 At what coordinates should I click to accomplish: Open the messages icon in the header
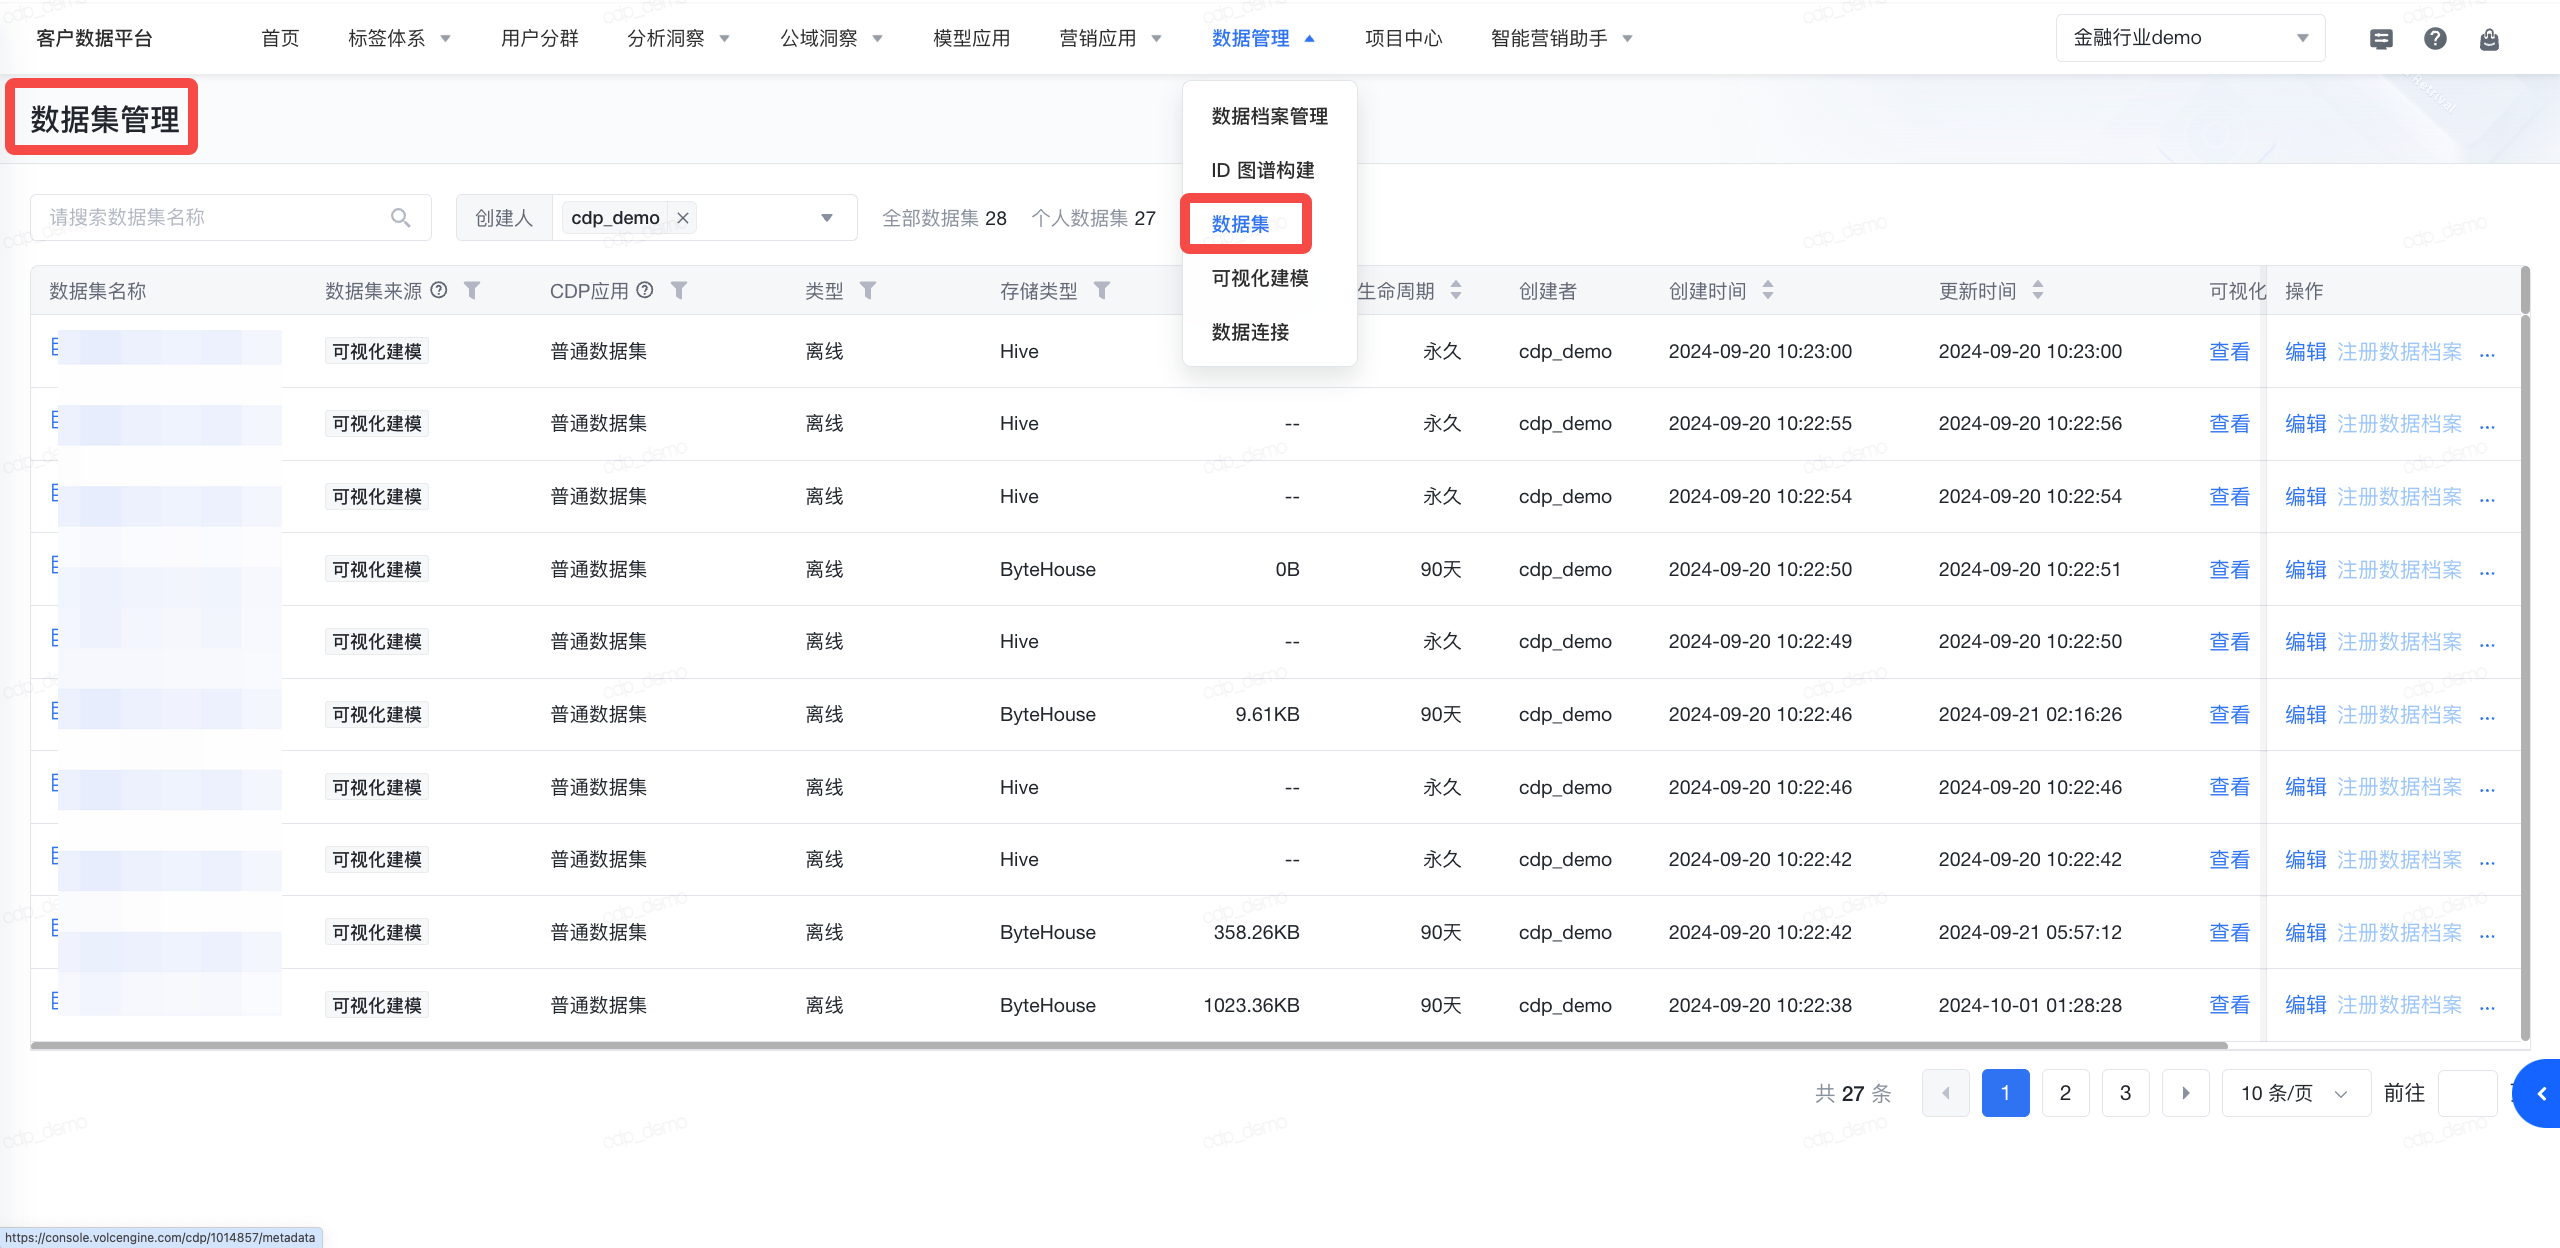coord(2381,39)
